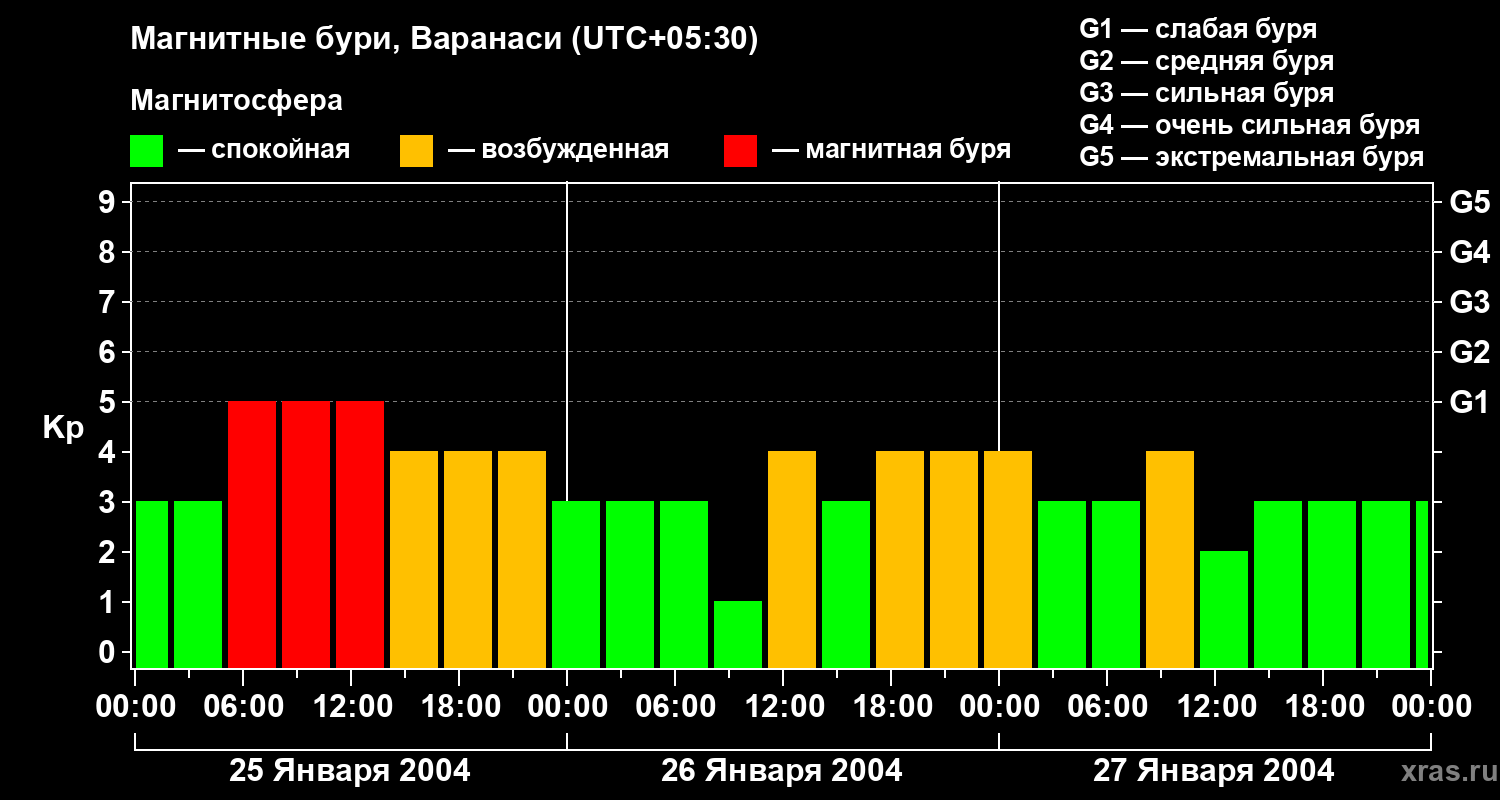Click the shortest green bar, Kp 1, on 26 January
This screenshot has height=800, width=1500.
738,634
